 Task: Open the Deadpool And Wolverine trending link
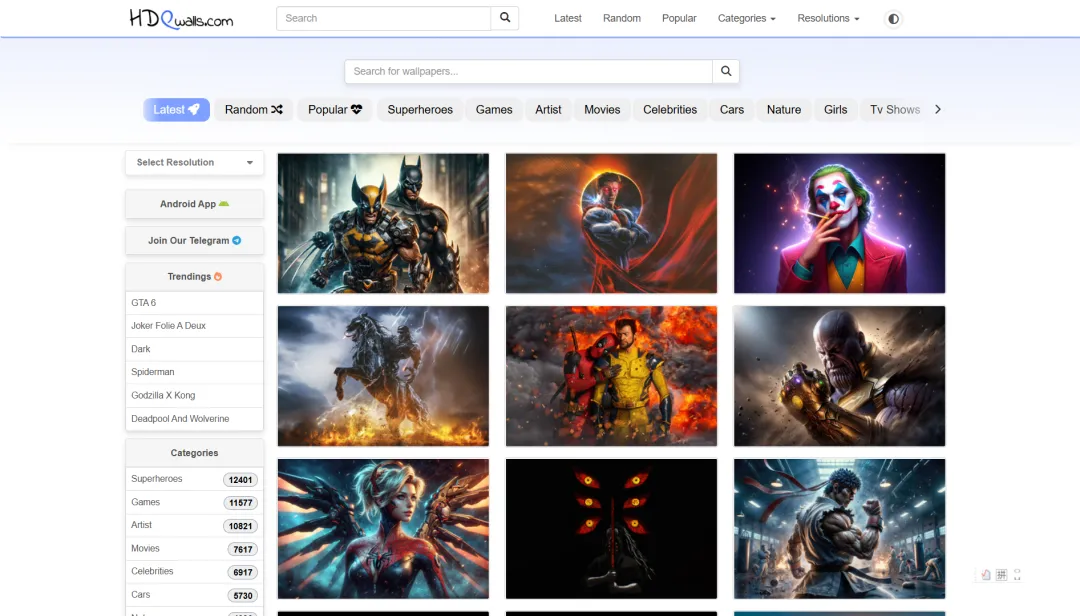(x=194, y=419)
